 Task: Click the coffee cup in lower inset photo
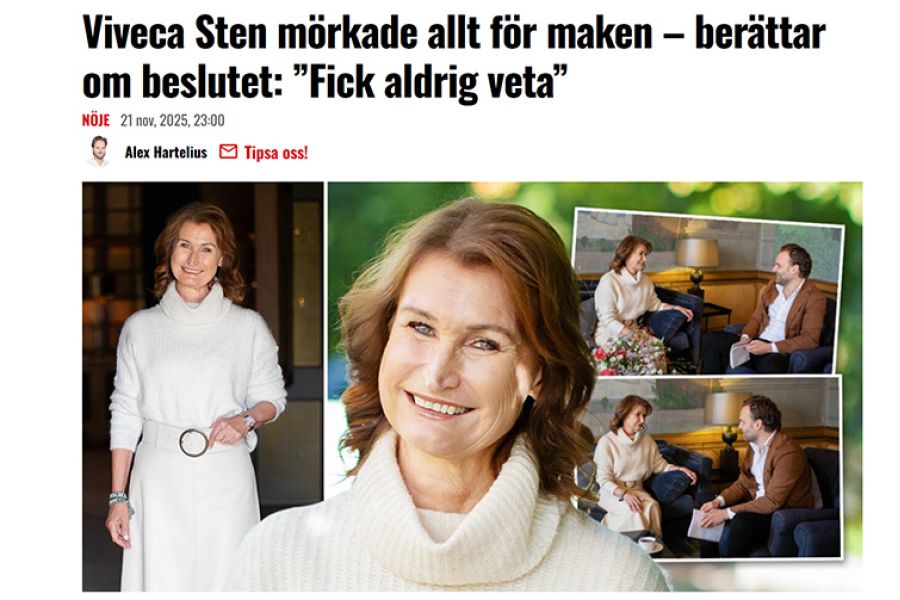[647, 543]
